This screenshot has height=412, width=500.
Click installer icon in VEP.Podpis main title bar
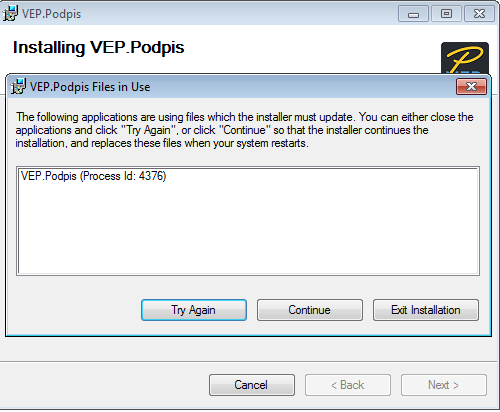pos(10,14)
